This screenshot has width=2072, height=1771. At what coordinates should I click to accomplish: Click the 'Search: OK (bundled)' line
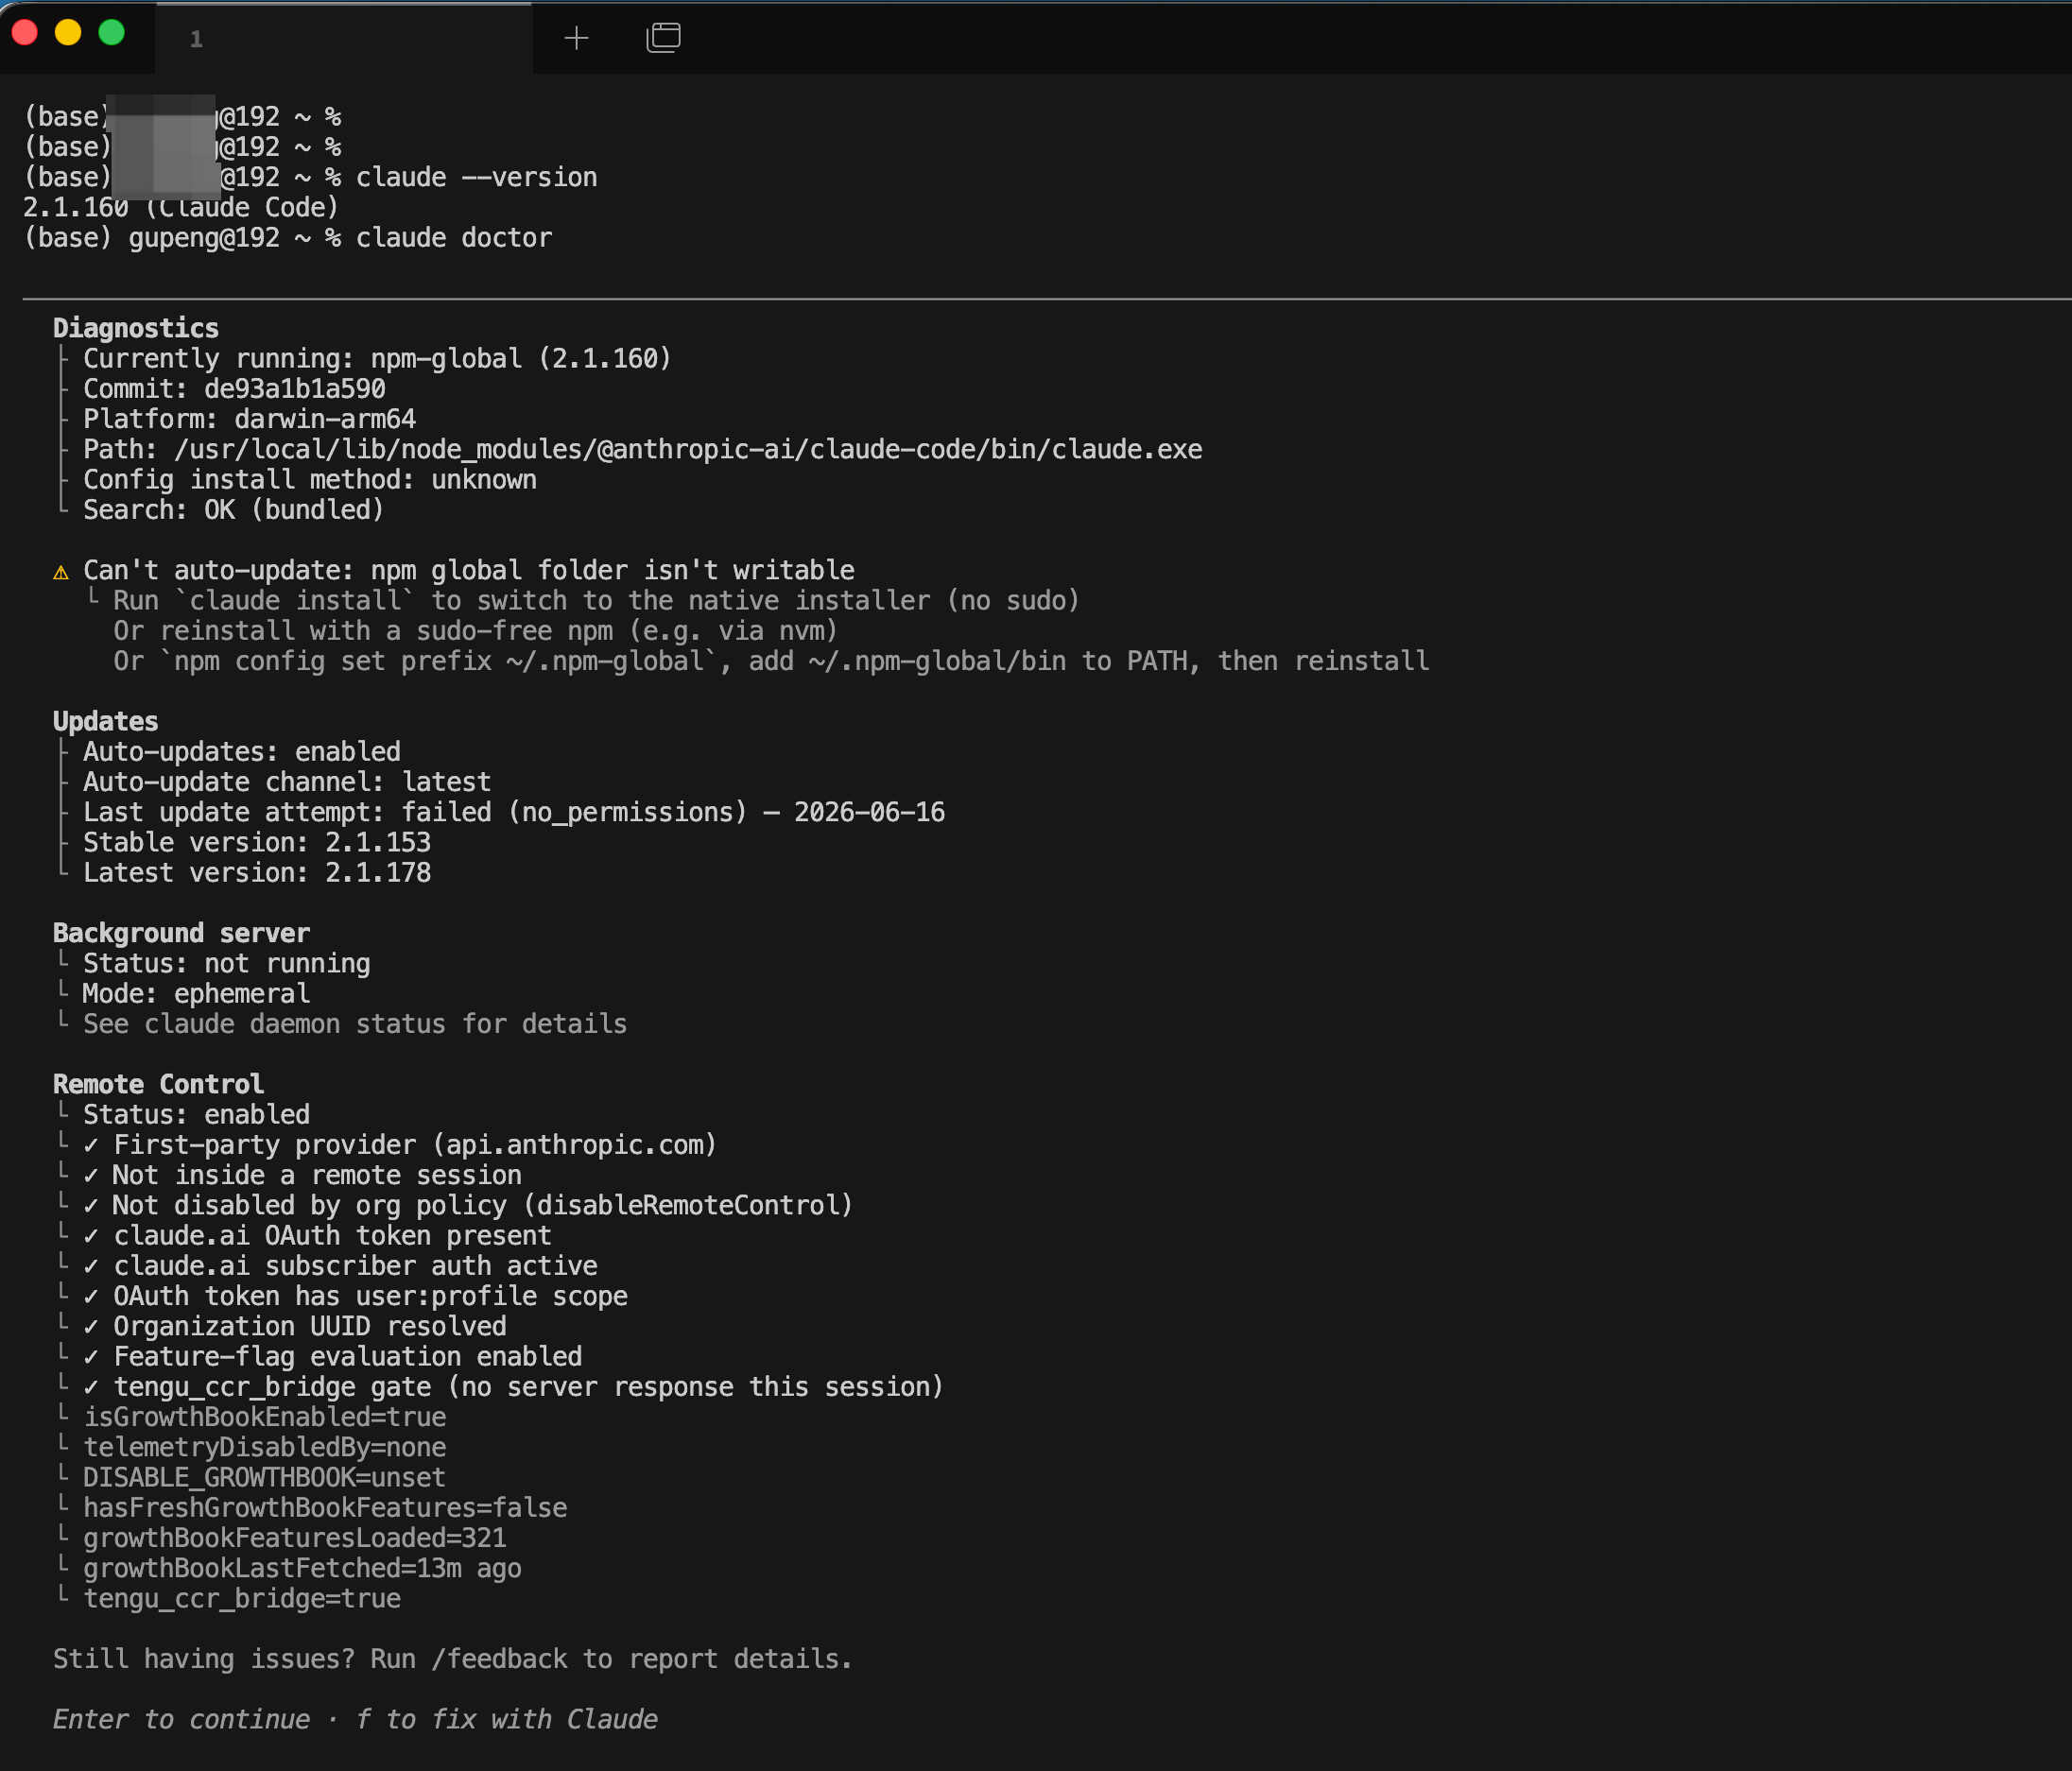(x=233, y=510)
